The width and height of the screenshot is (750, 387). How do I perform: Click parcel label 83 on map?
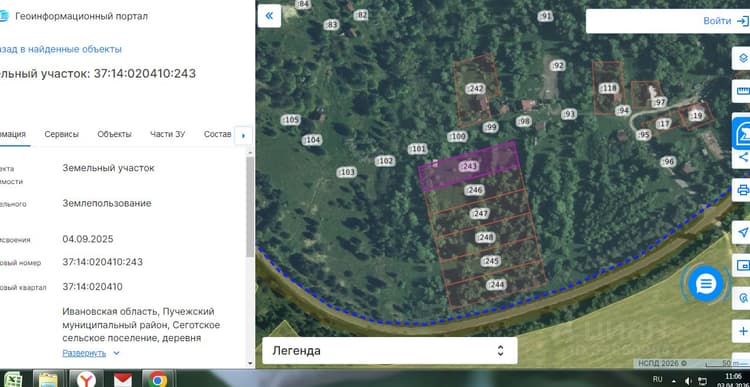click(331, 25)
